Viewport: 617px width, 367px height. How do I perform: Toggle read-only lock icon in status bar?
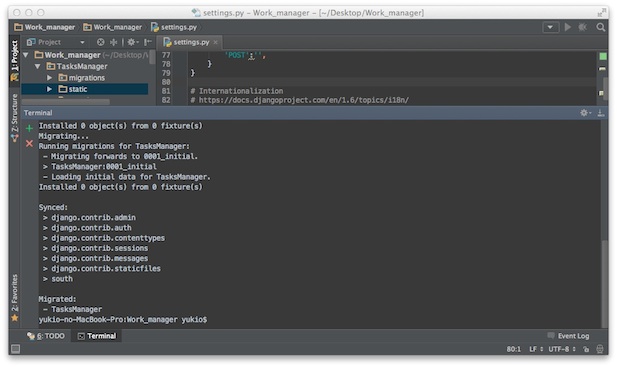click(586, 349)
